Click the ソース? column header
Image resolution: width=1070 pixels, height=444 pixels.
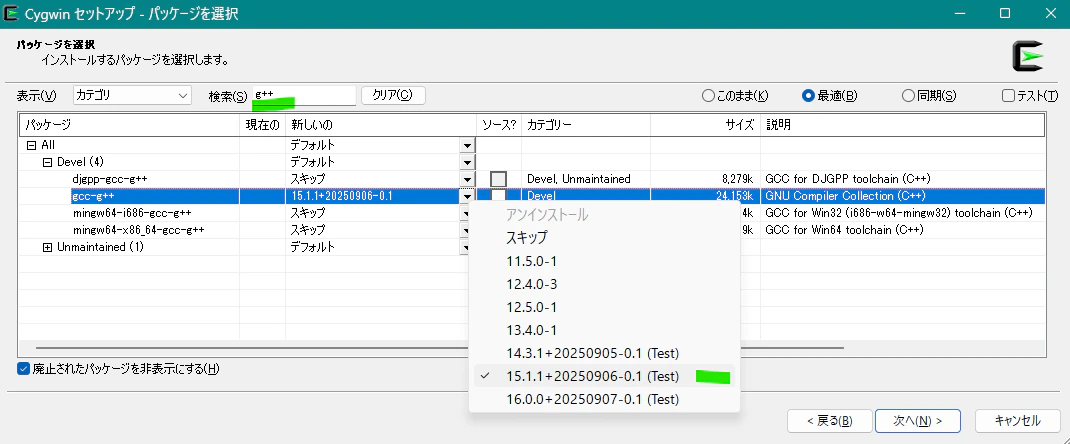499,125
